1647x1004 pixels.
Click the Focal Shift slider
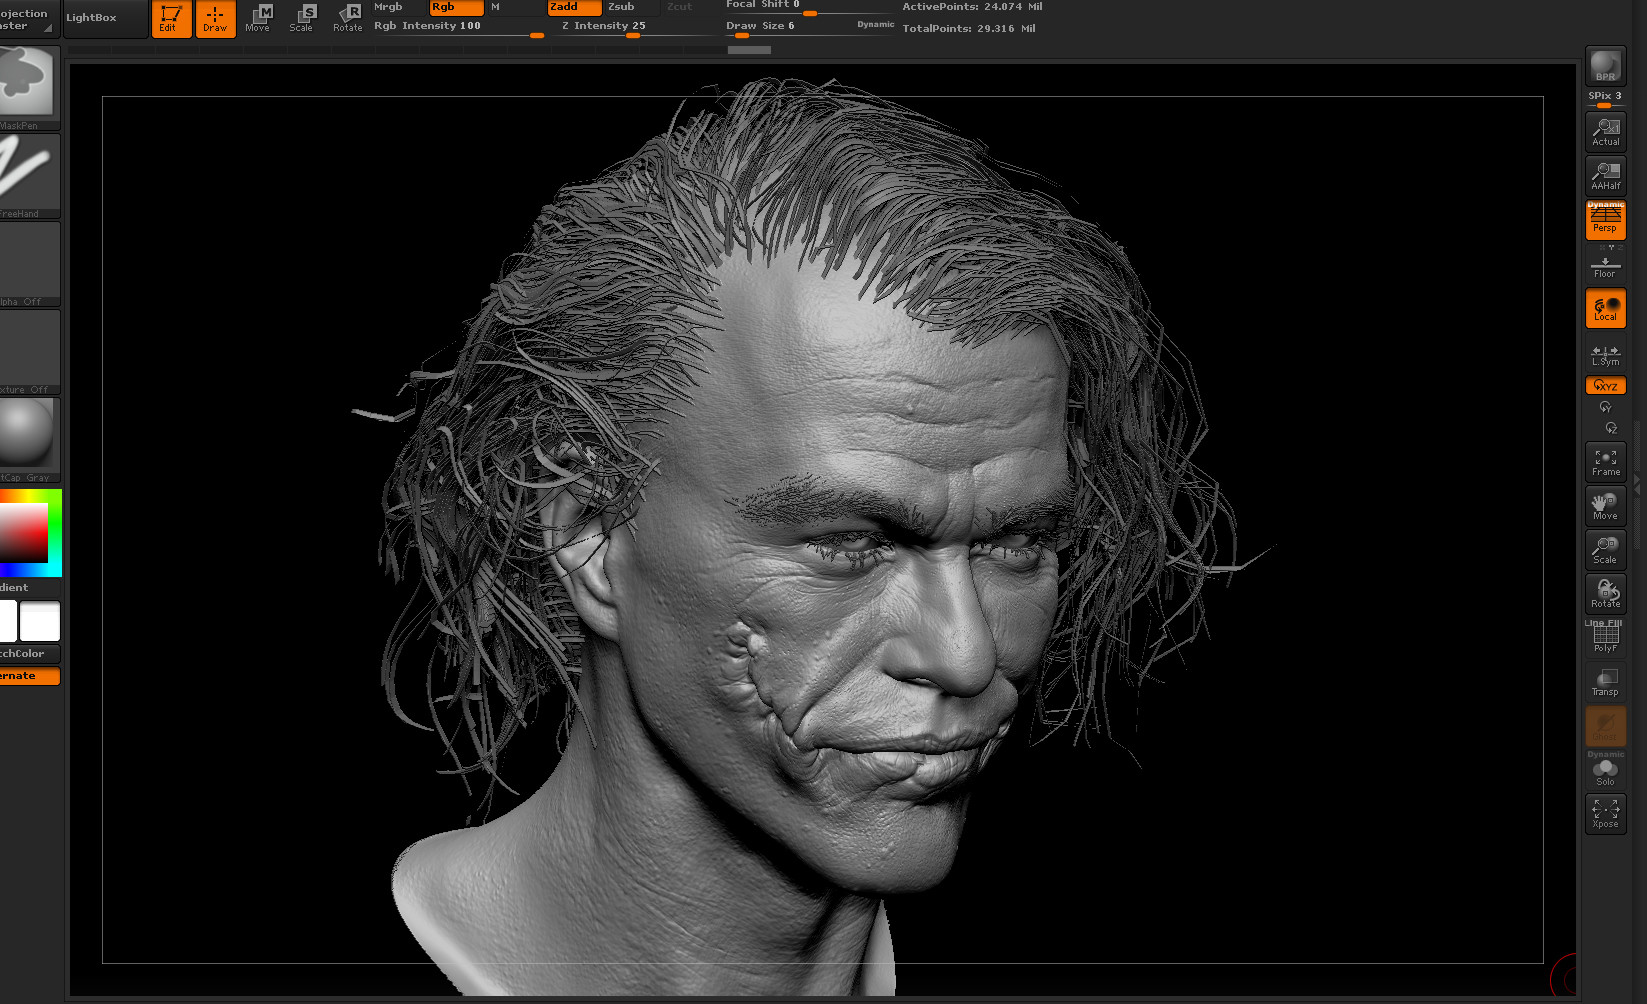pyautogui.click(x=808, y=7)
